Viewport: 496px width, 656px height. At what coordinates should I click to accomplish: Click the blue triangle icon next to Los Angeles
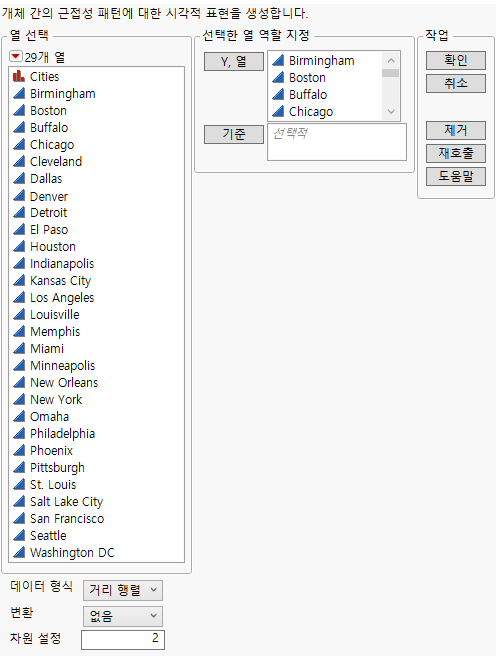point(19,297)
